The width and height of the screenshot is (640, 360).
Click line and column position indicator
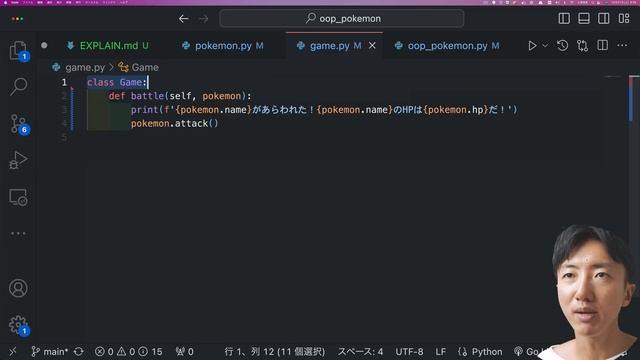(x=274, y=351)
